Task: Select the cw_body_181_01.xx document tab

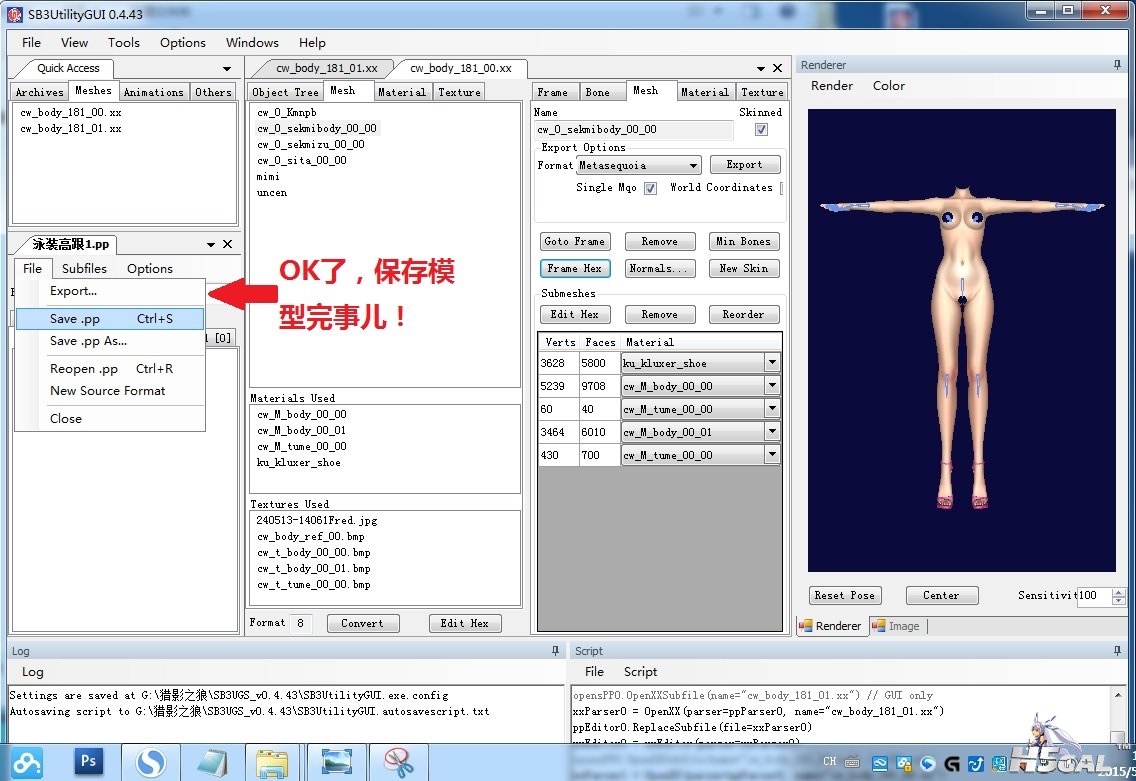Action: pyautogui.click(x=327, y=68)
